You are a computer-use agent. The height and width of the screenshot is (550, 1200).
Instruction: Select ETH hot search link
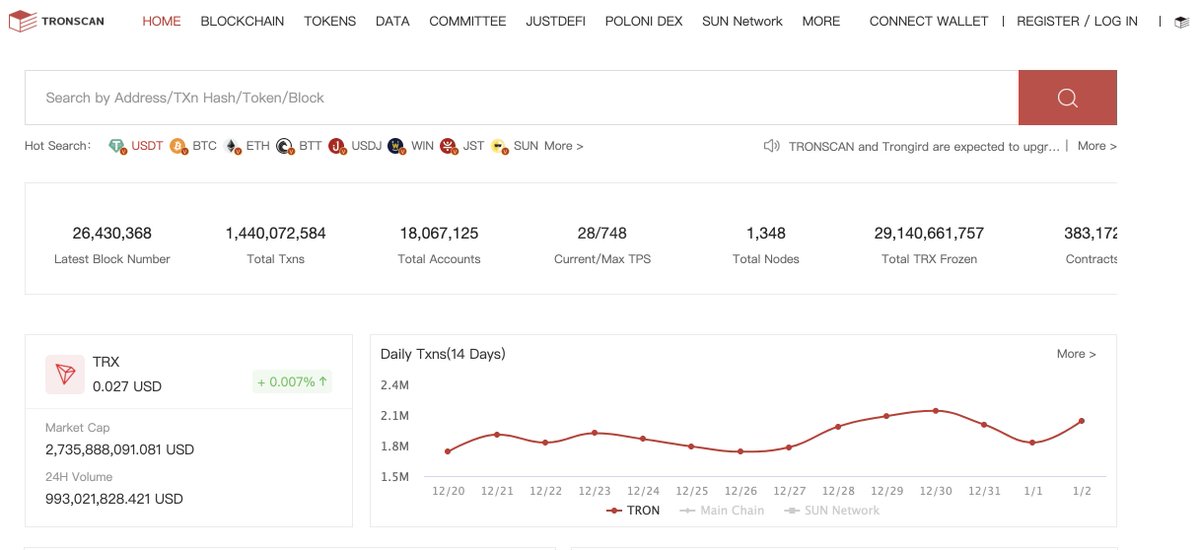[258, 146]
